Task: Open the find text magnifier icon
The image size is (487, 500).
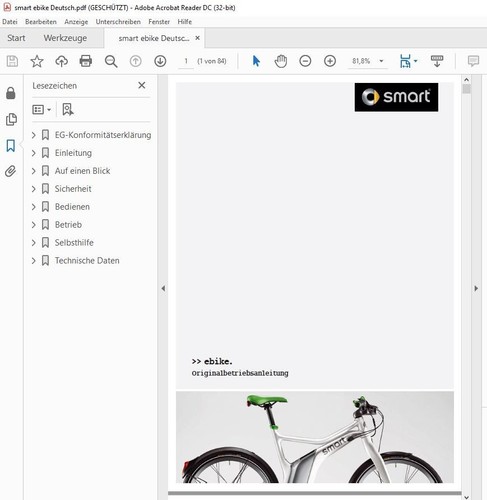Action: [x=111, y=61]
